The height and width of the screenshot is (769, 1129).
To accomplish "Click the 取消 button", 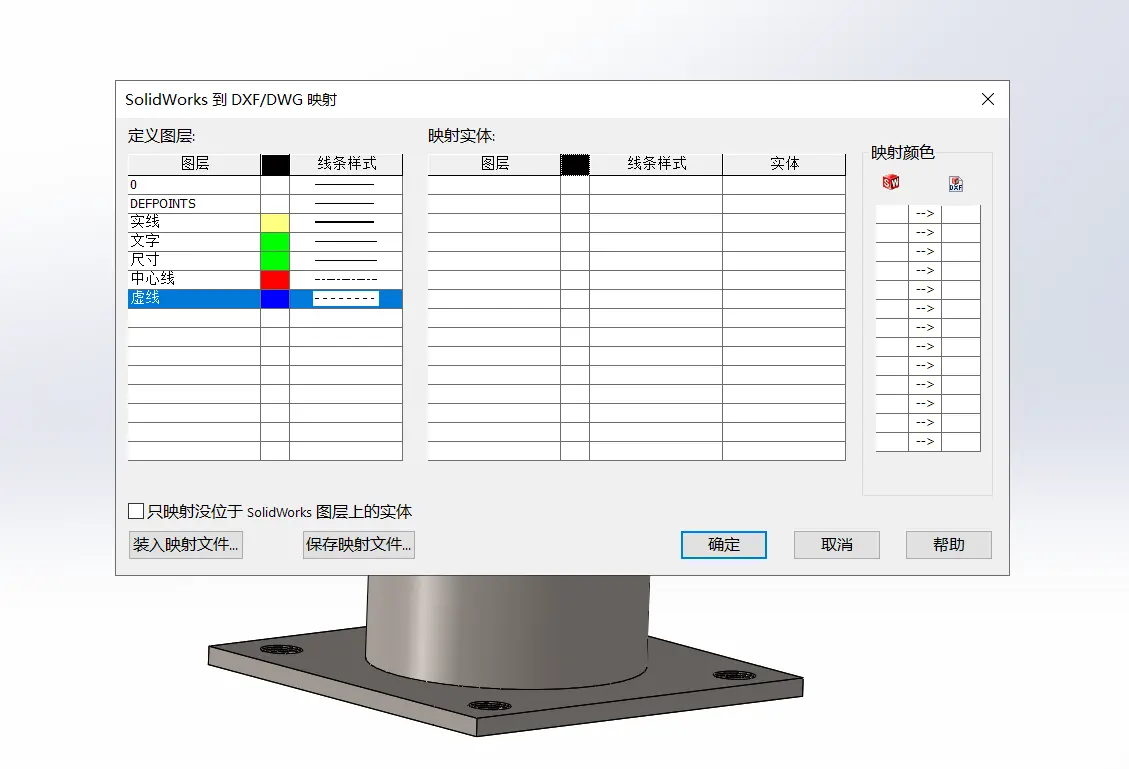I will [837, 544].
